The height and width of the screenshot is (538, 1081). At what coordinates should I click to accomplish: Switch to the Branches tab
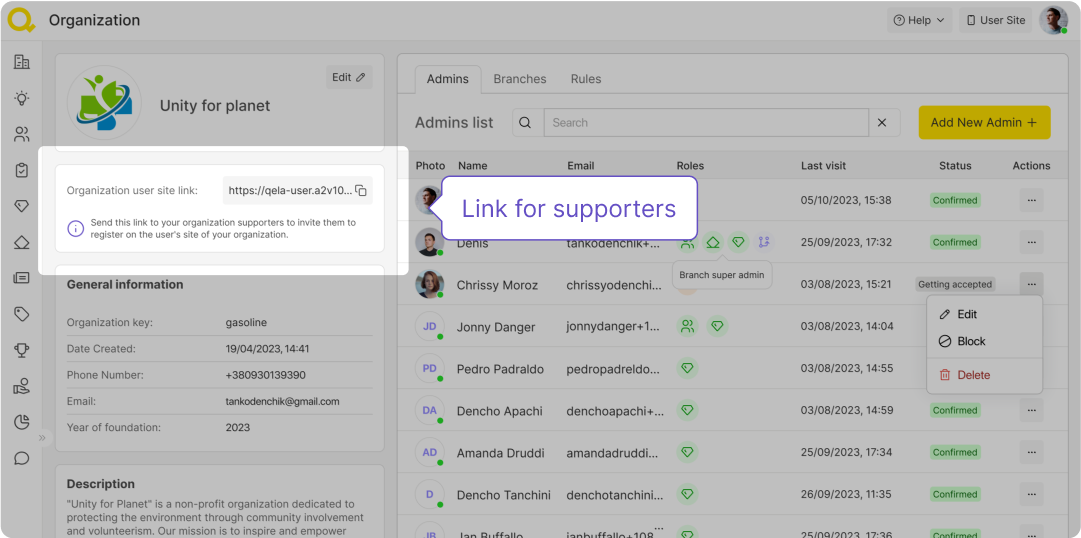[x=520, y=79]
